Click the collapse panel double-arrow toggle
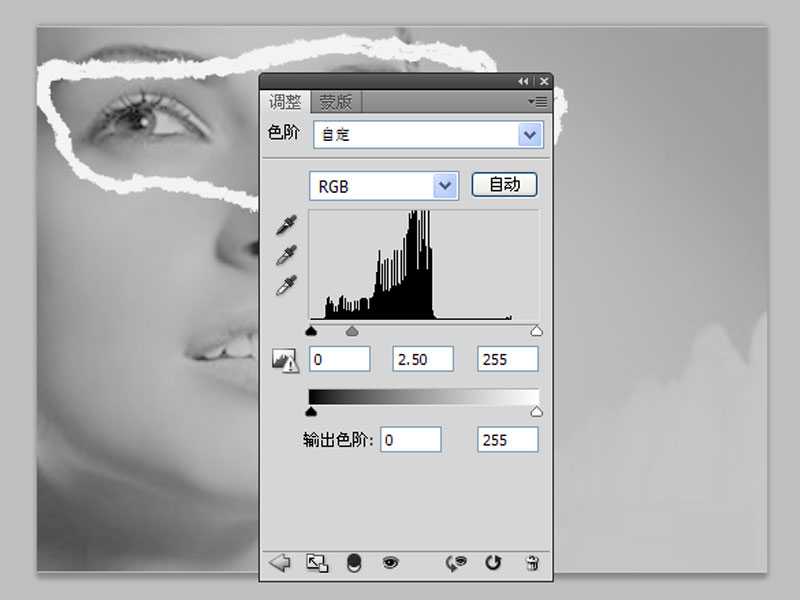Image resolution: width=800 pixels, height=600 pixels. 524,81
